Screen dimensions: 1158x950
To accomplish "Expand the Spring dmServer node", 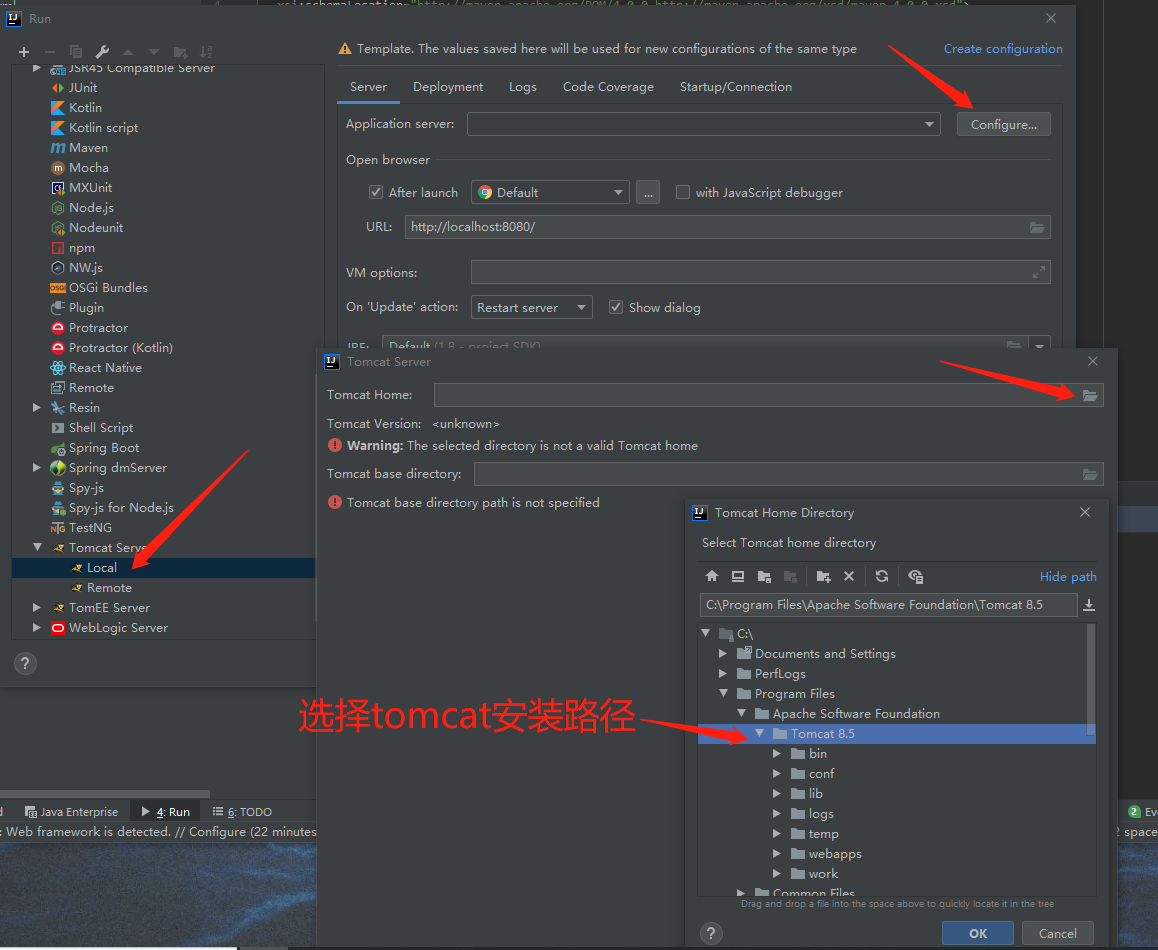I will (37, 468).
